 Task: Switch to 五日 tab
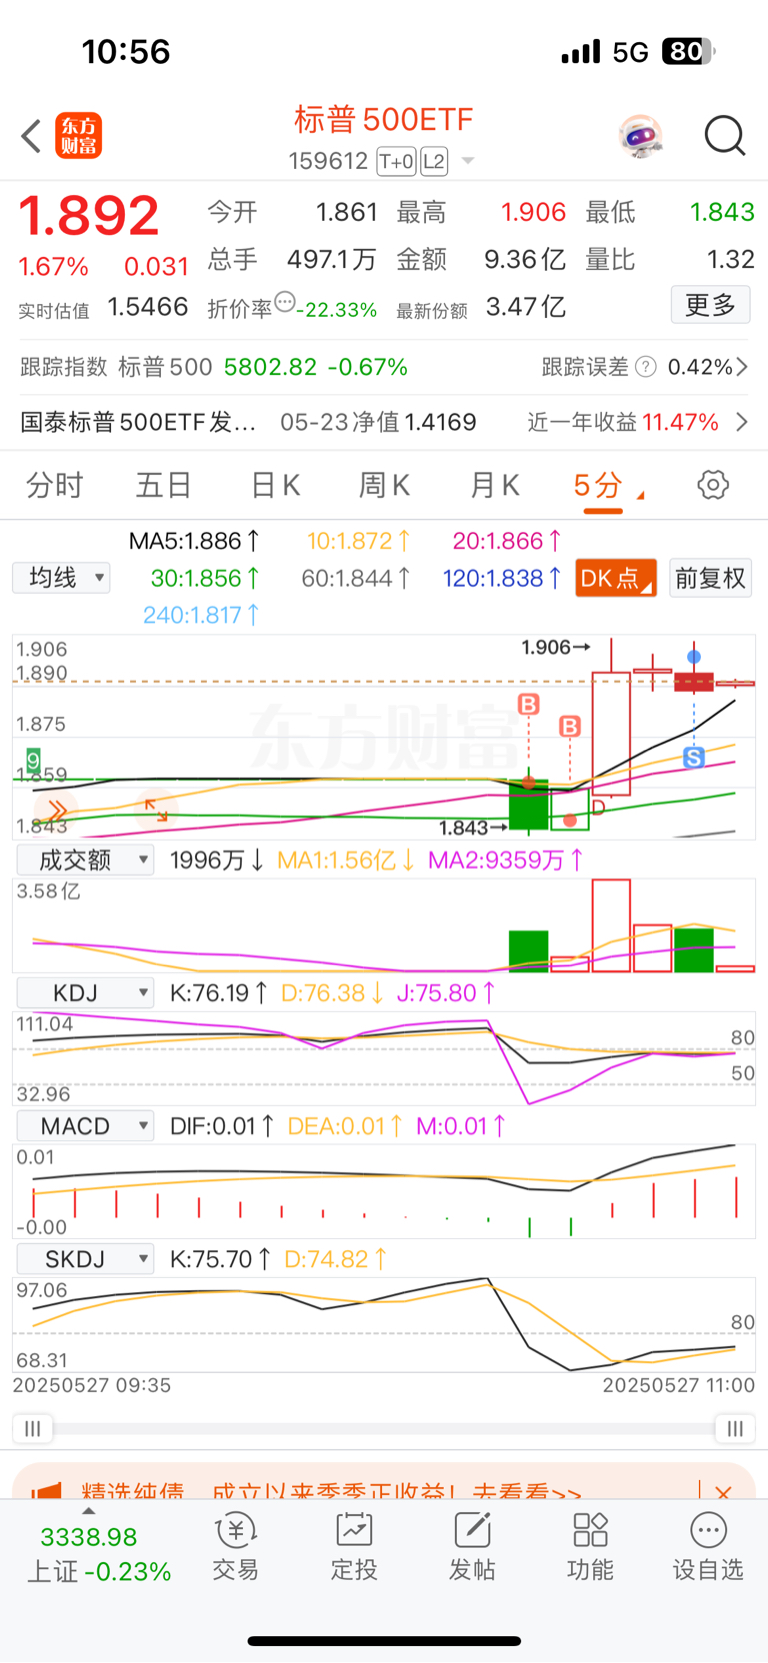(x=163, y=486)
